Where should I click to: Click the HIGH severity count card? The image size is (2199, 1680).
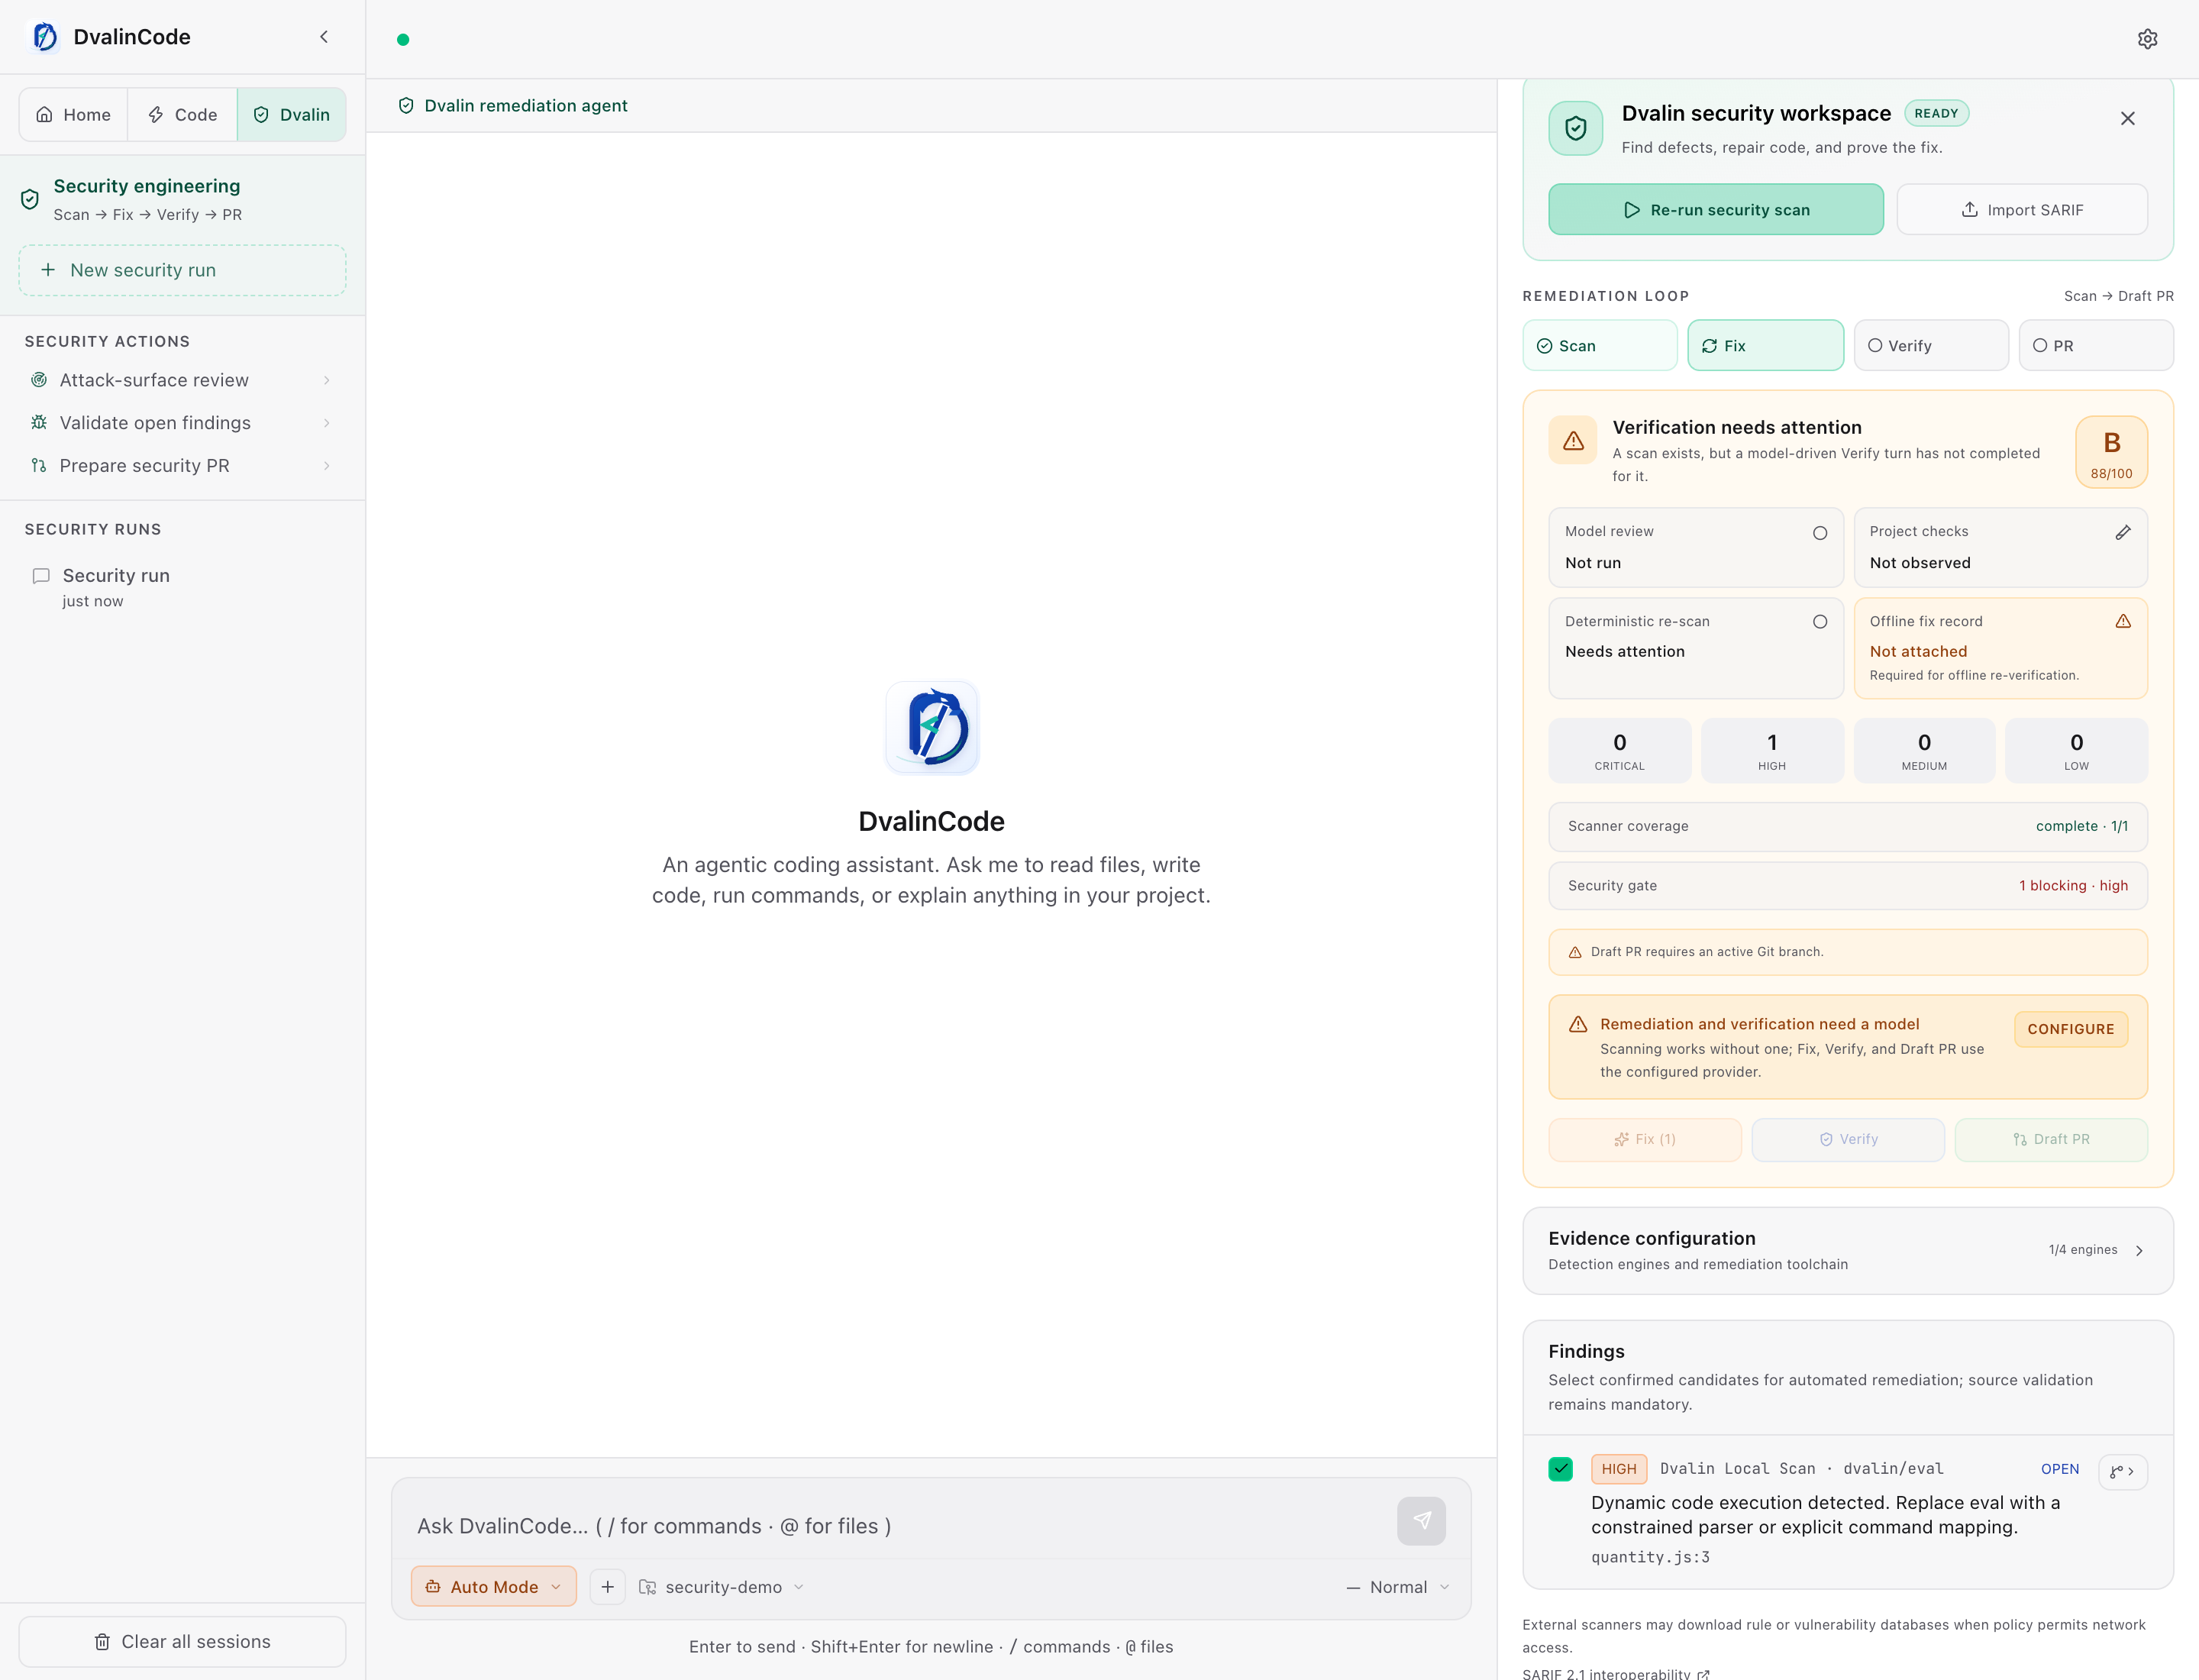tap(1772, 751)
